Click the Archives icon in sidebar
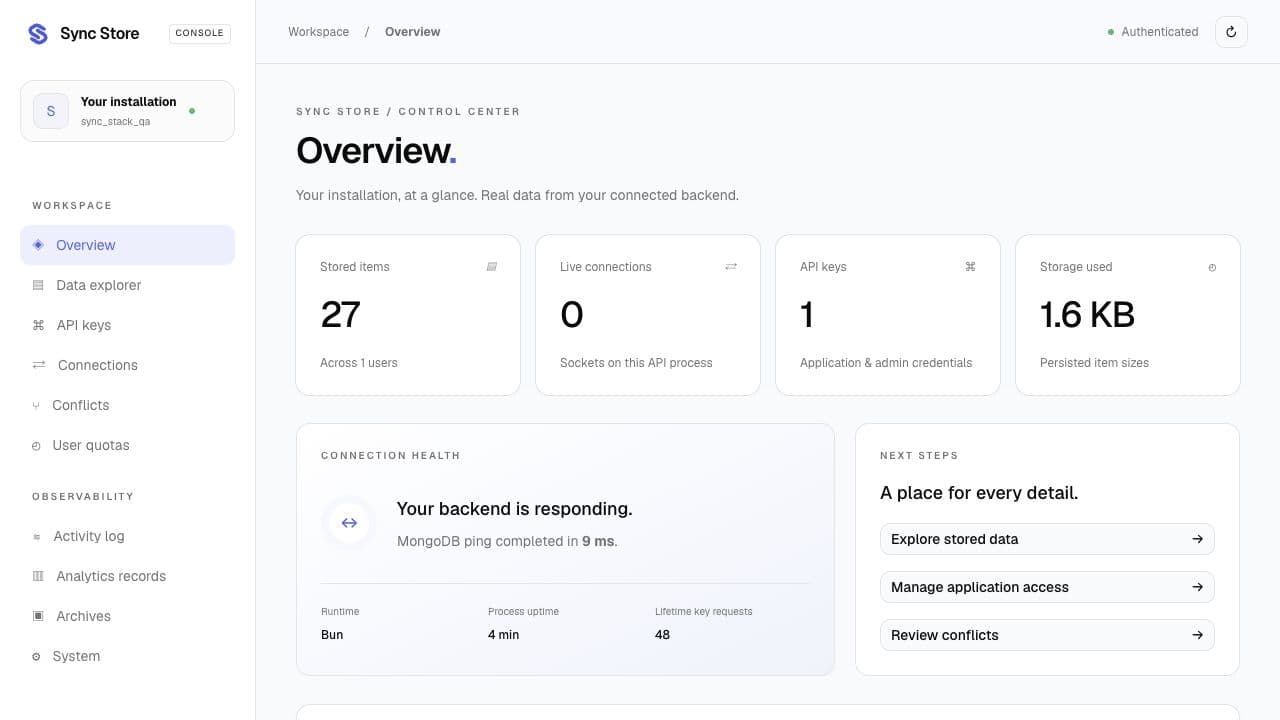This screenshot has height=720, width=1280. click(x=38, y=616)
